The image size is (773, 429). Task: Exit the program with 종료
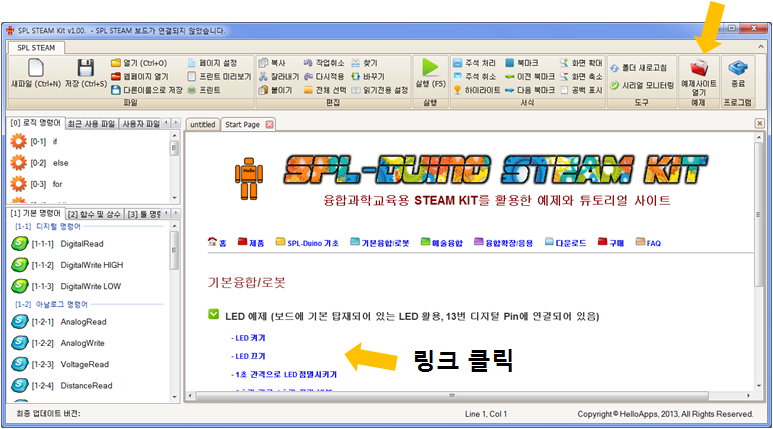pyautogui.click(x=738, y=73)
